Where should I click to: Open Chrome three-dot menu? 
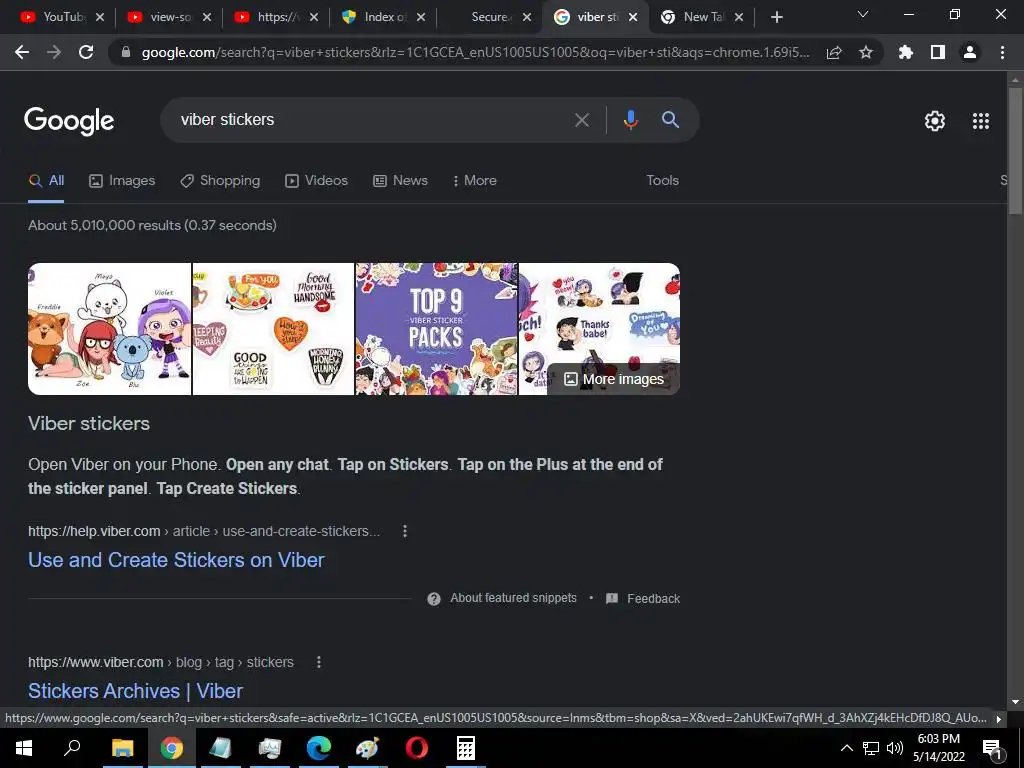[x=1002, y=52]
